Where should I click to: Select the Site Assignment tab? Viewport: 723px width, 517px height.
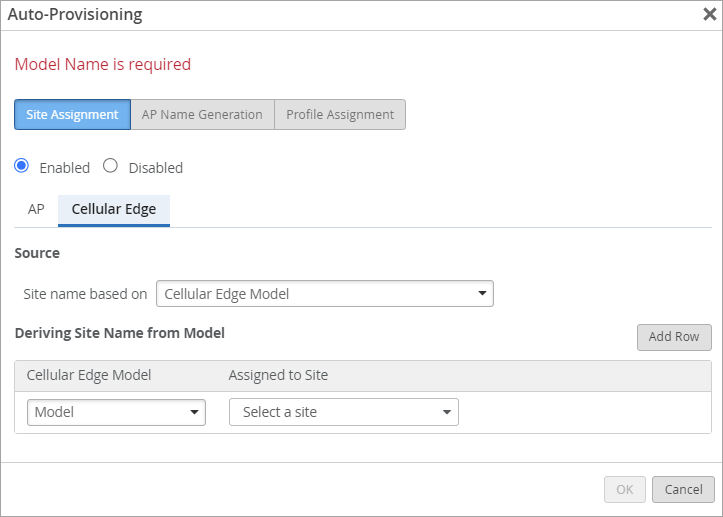coord(72,114)
